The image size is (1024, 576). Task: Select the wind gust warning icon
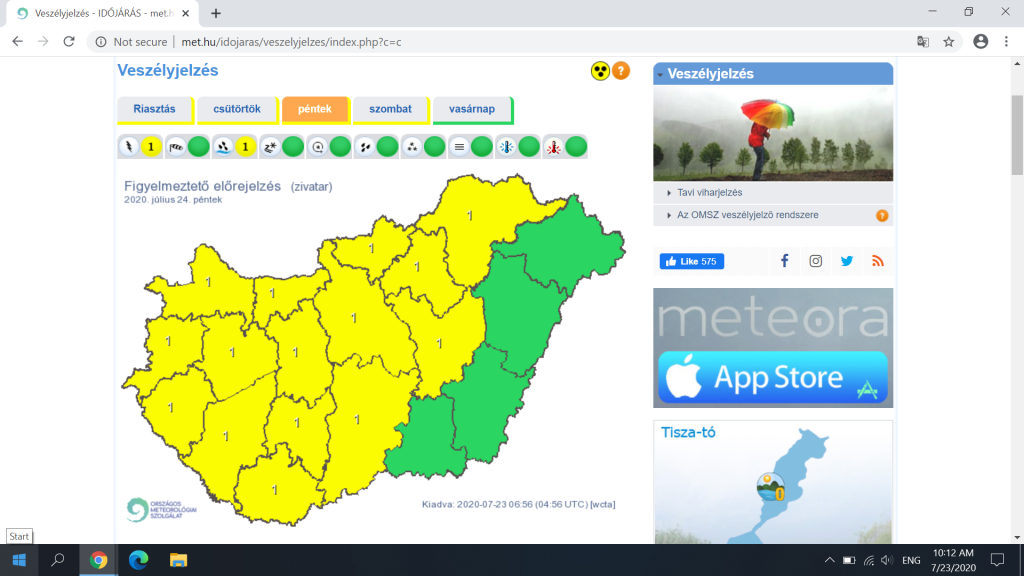coord(176,147)
